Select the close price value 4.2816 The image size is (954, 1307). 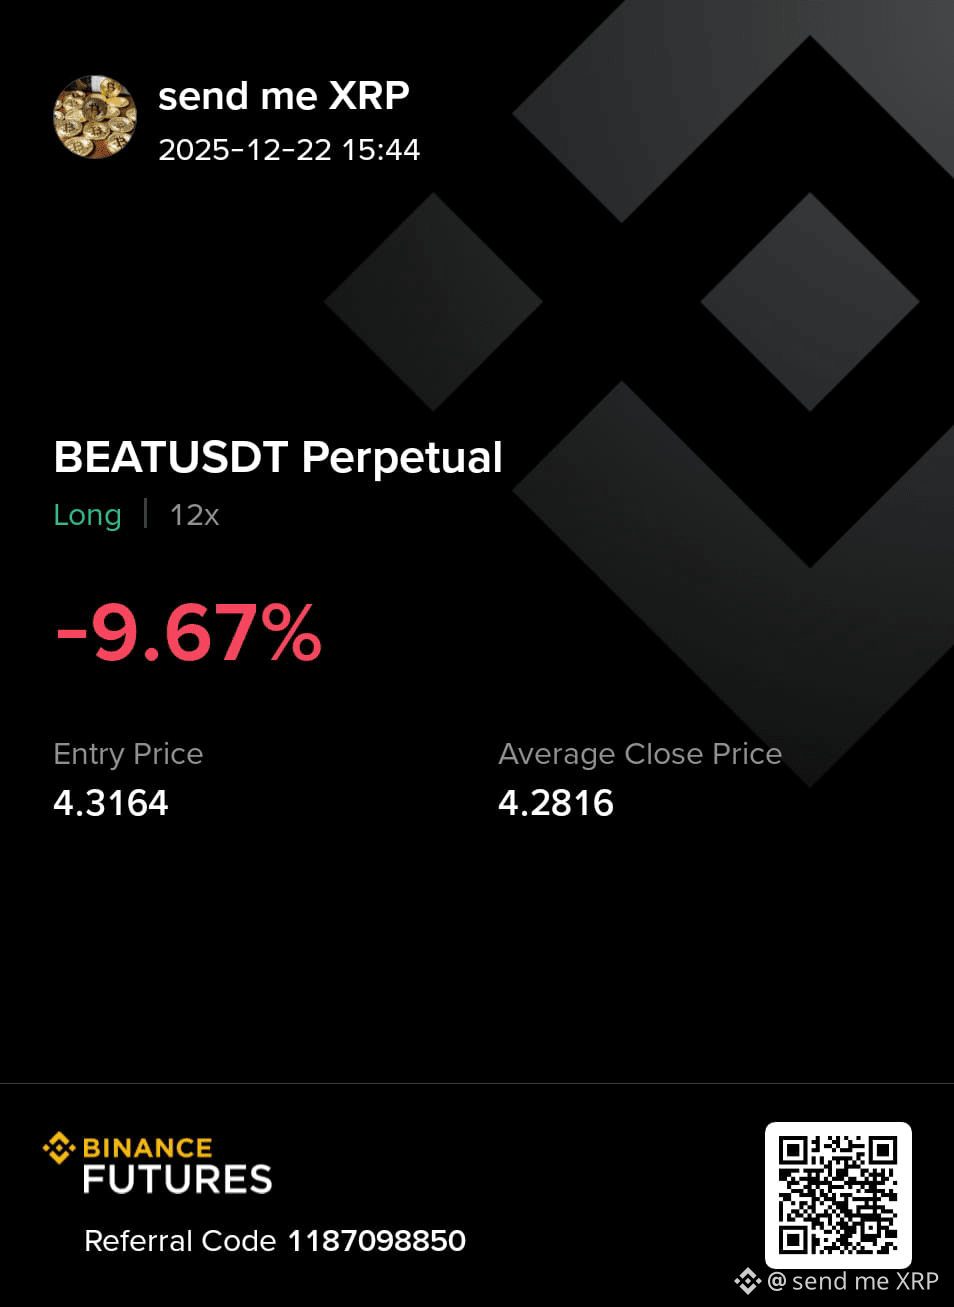click(x=556, y=803)
